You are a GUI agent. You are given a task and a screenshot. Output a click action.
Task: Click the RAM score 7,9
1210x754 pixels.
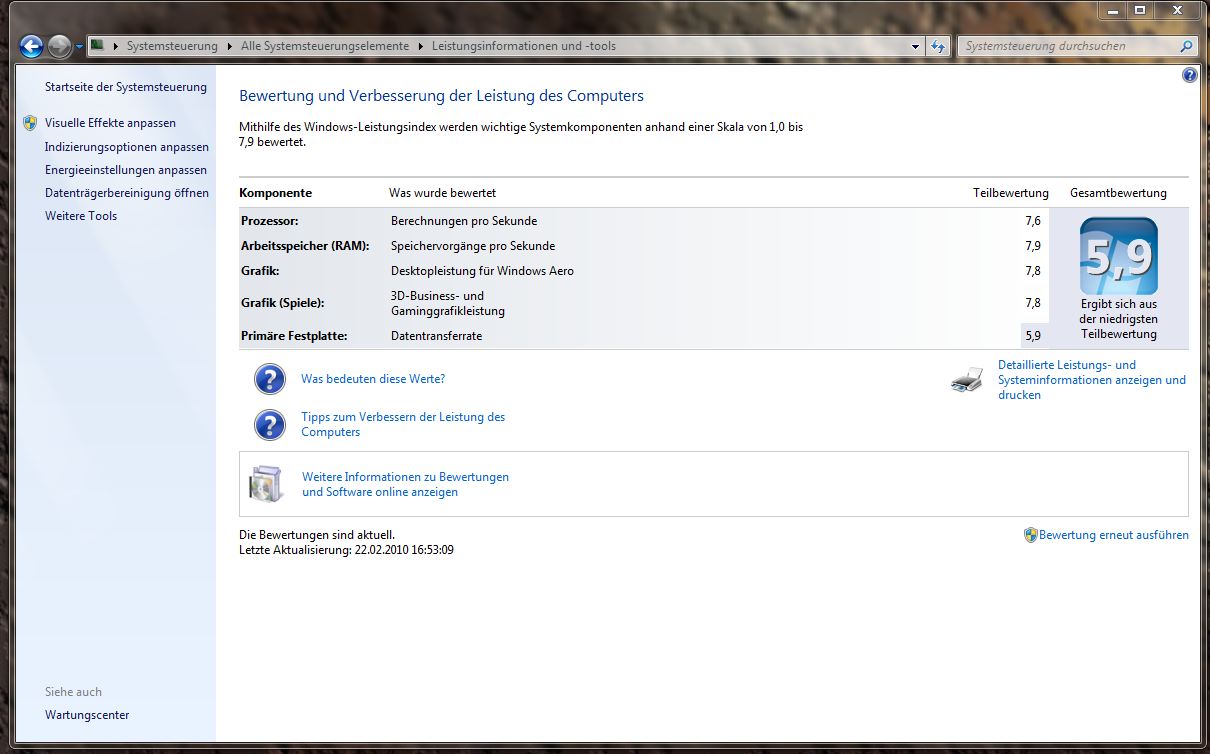[1033, 246]
